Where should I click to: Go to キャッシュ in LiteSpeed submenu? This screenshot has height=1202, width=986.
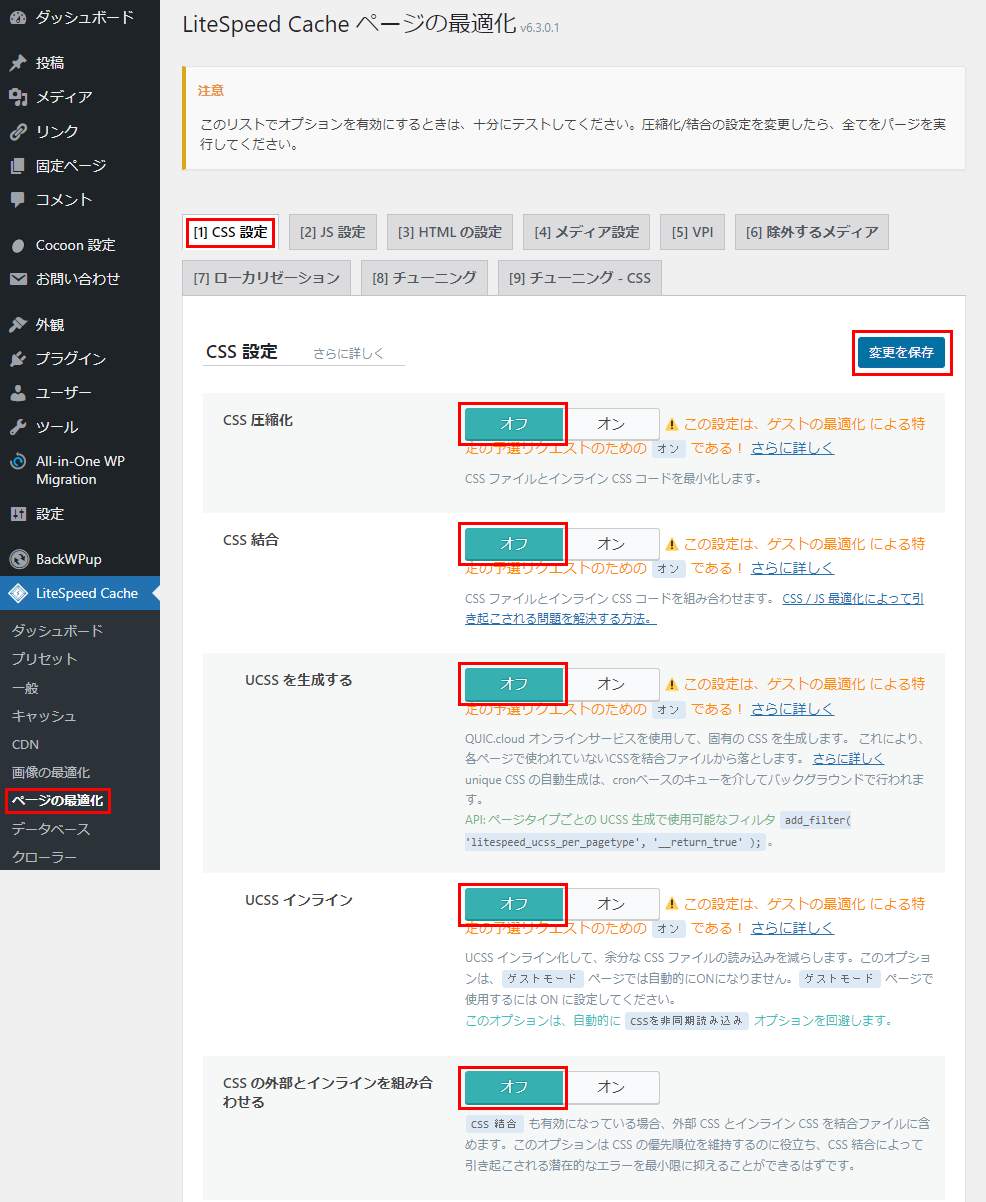coord(44,716)
